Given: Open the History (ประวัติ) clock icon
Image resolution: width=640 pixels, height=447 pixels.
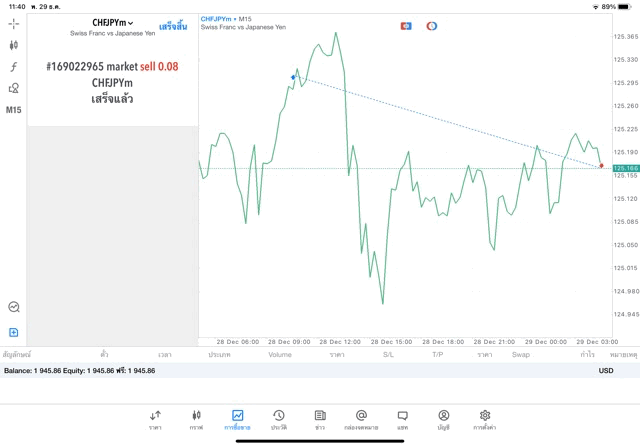Looking at the screenshot, I should point(278,419).
